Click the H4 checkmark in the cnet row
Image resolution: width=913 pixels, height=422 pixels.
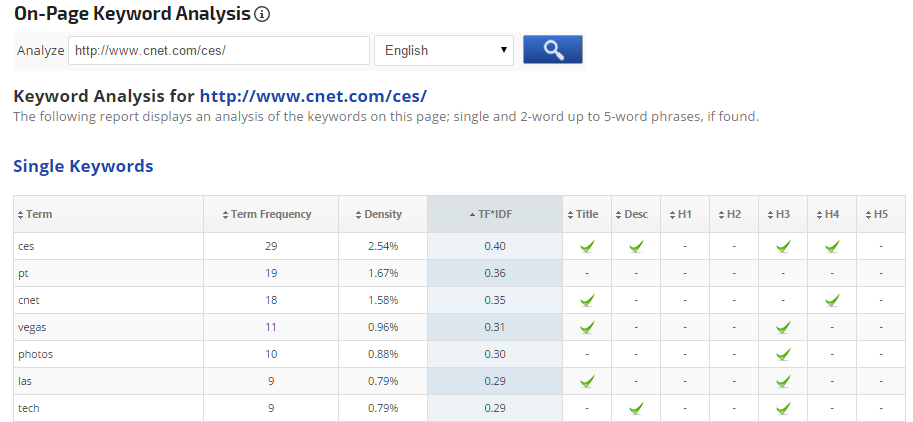tap(831, 300)
